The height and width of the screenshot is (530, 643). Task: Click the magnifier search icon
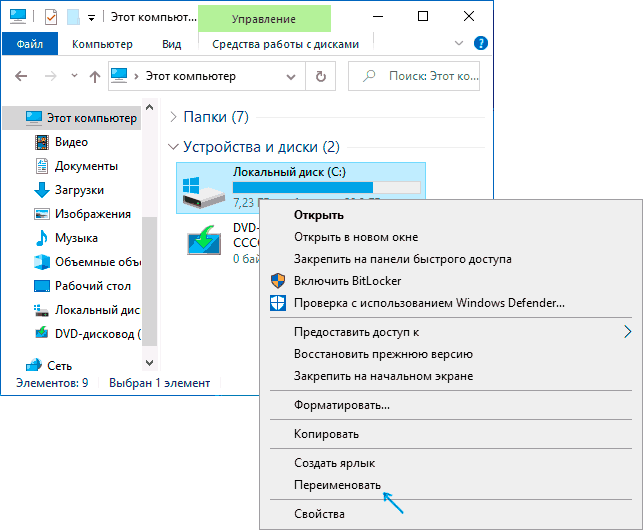369,76
